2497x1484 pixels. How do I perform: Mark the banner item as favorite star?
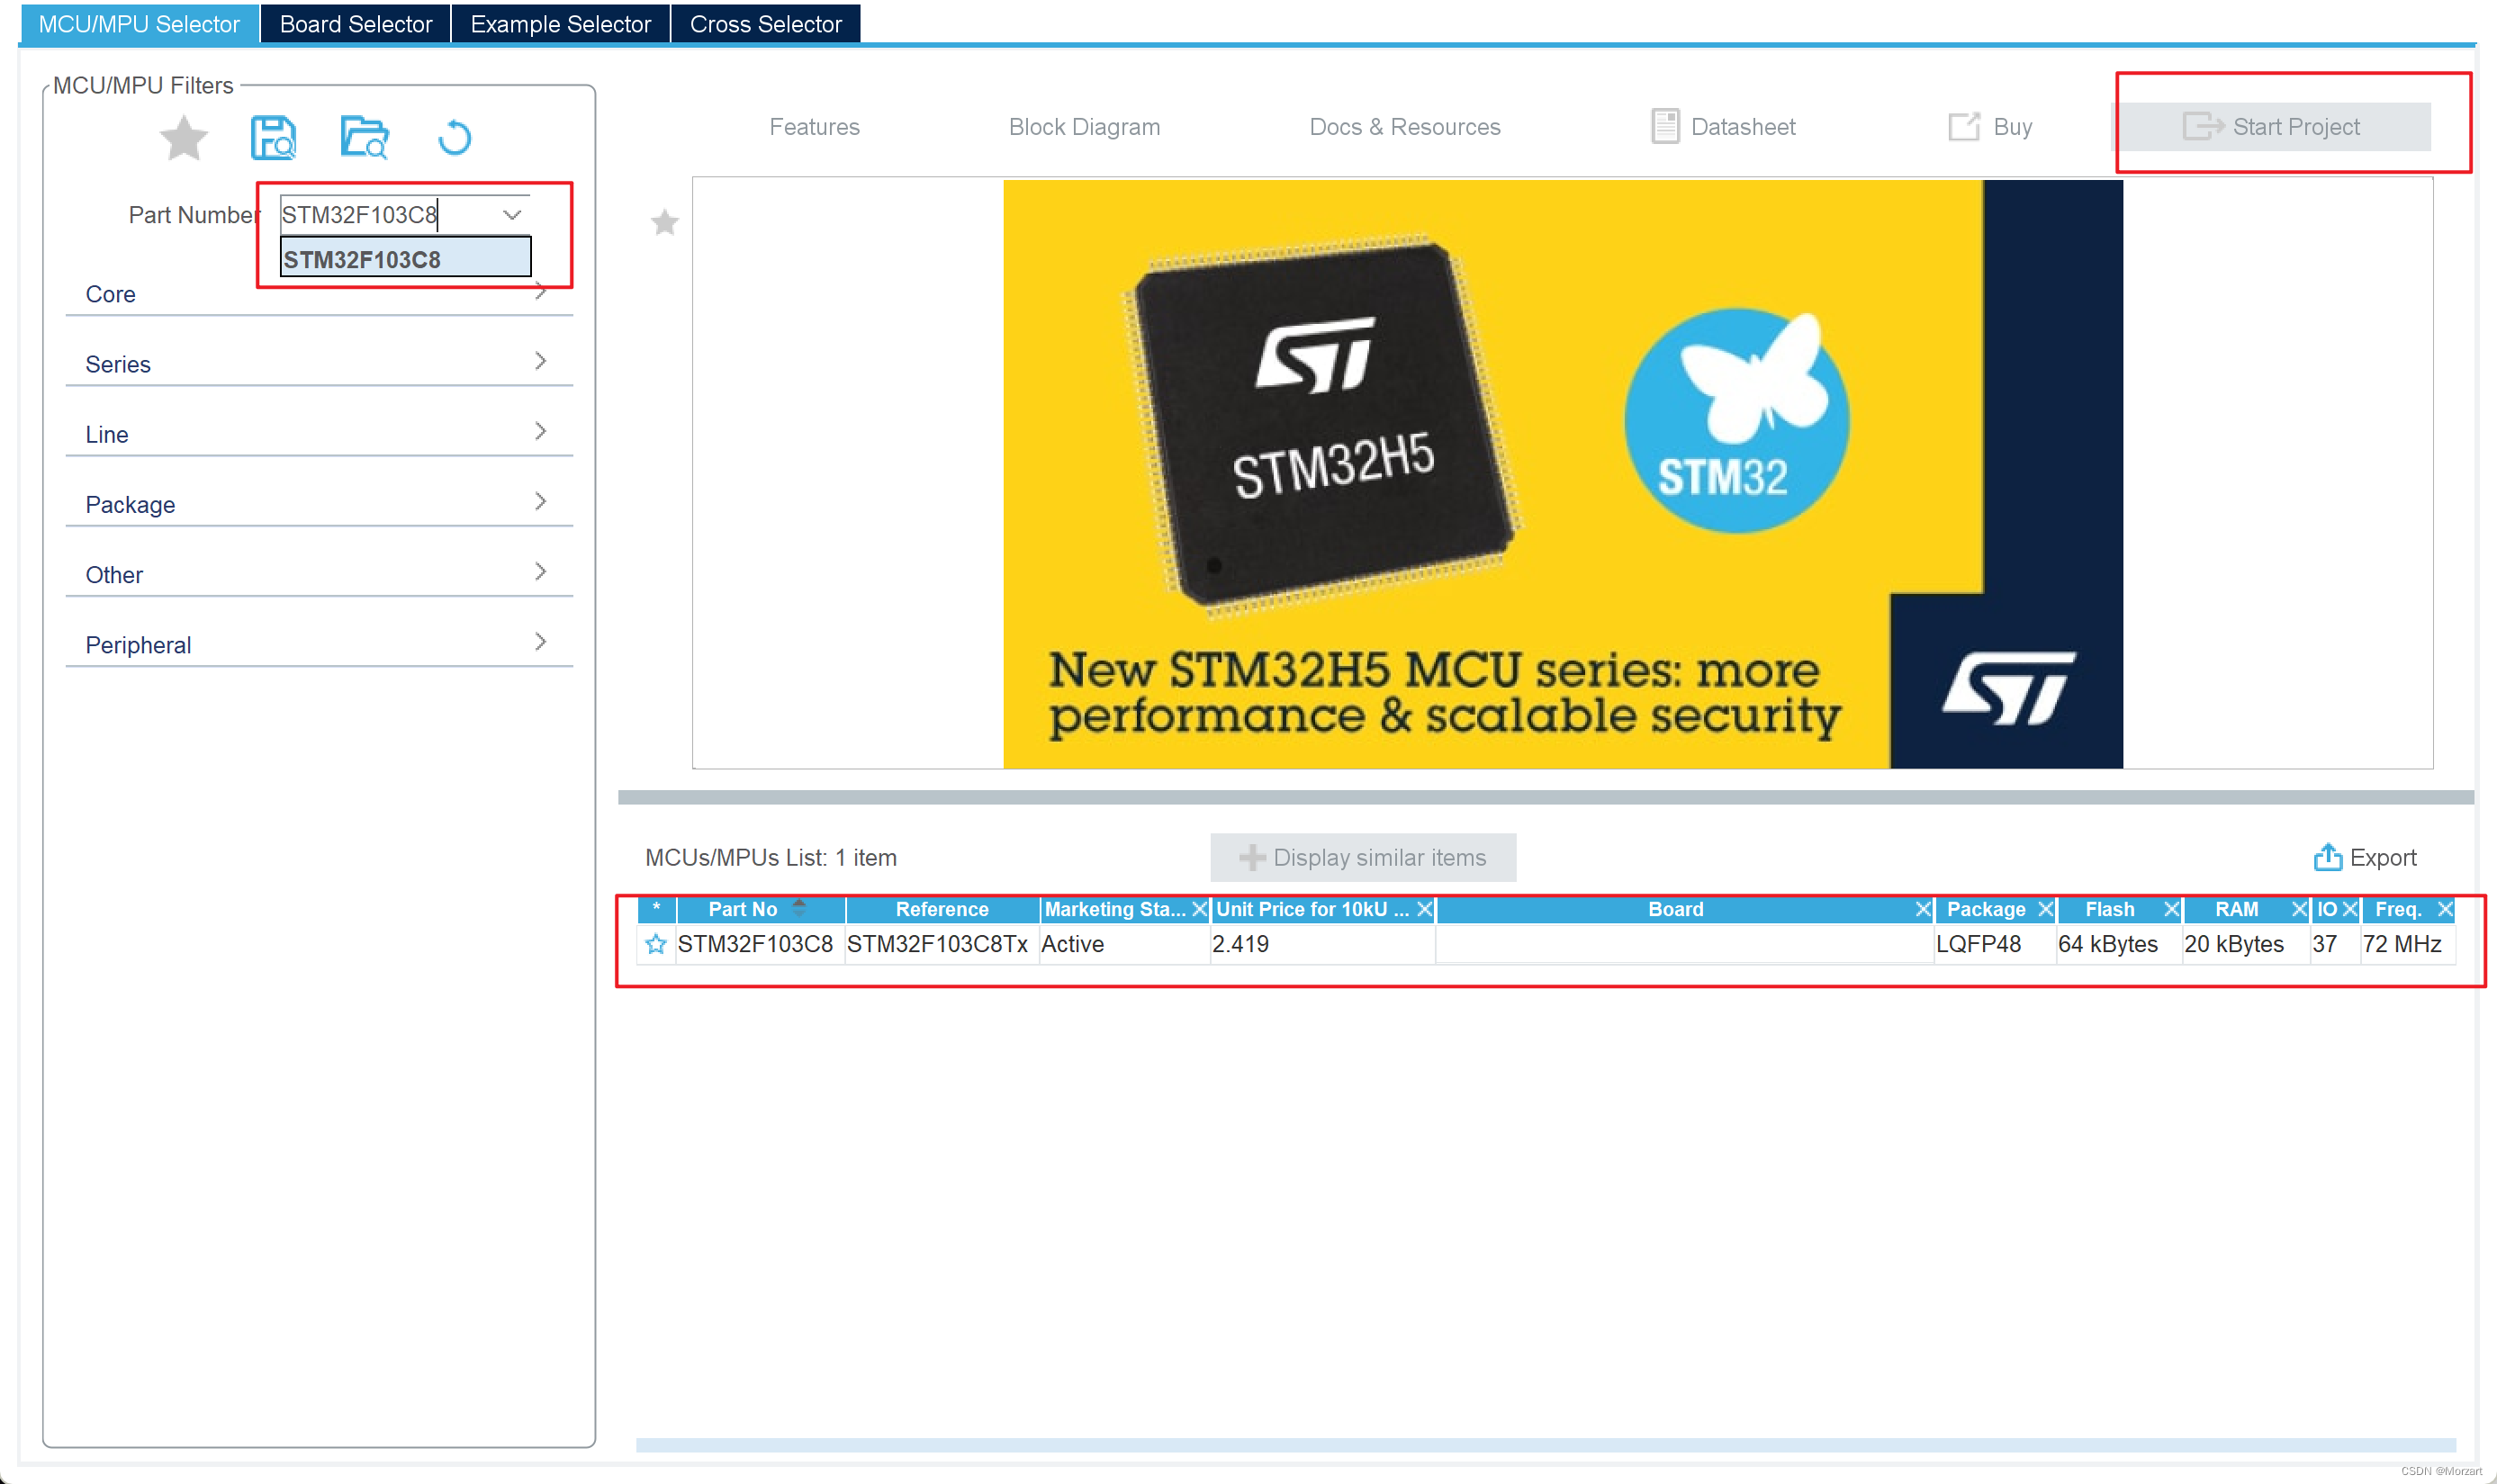point(664,222)
